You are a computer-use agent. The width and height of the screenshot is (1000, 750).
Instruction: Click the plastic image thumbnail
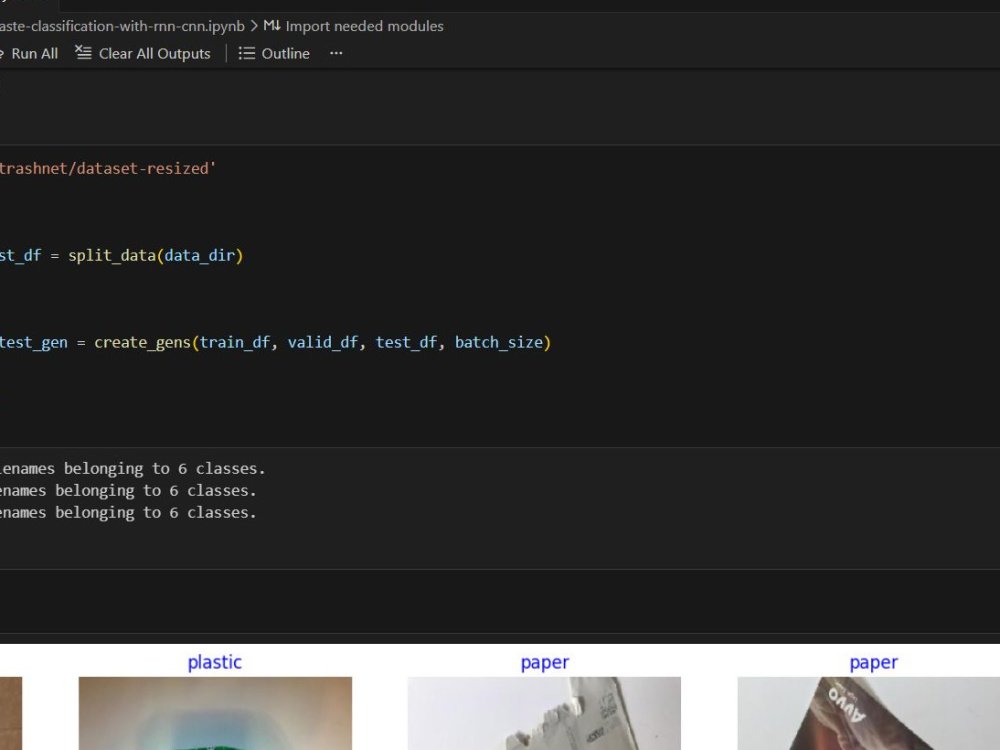point(215,713)
